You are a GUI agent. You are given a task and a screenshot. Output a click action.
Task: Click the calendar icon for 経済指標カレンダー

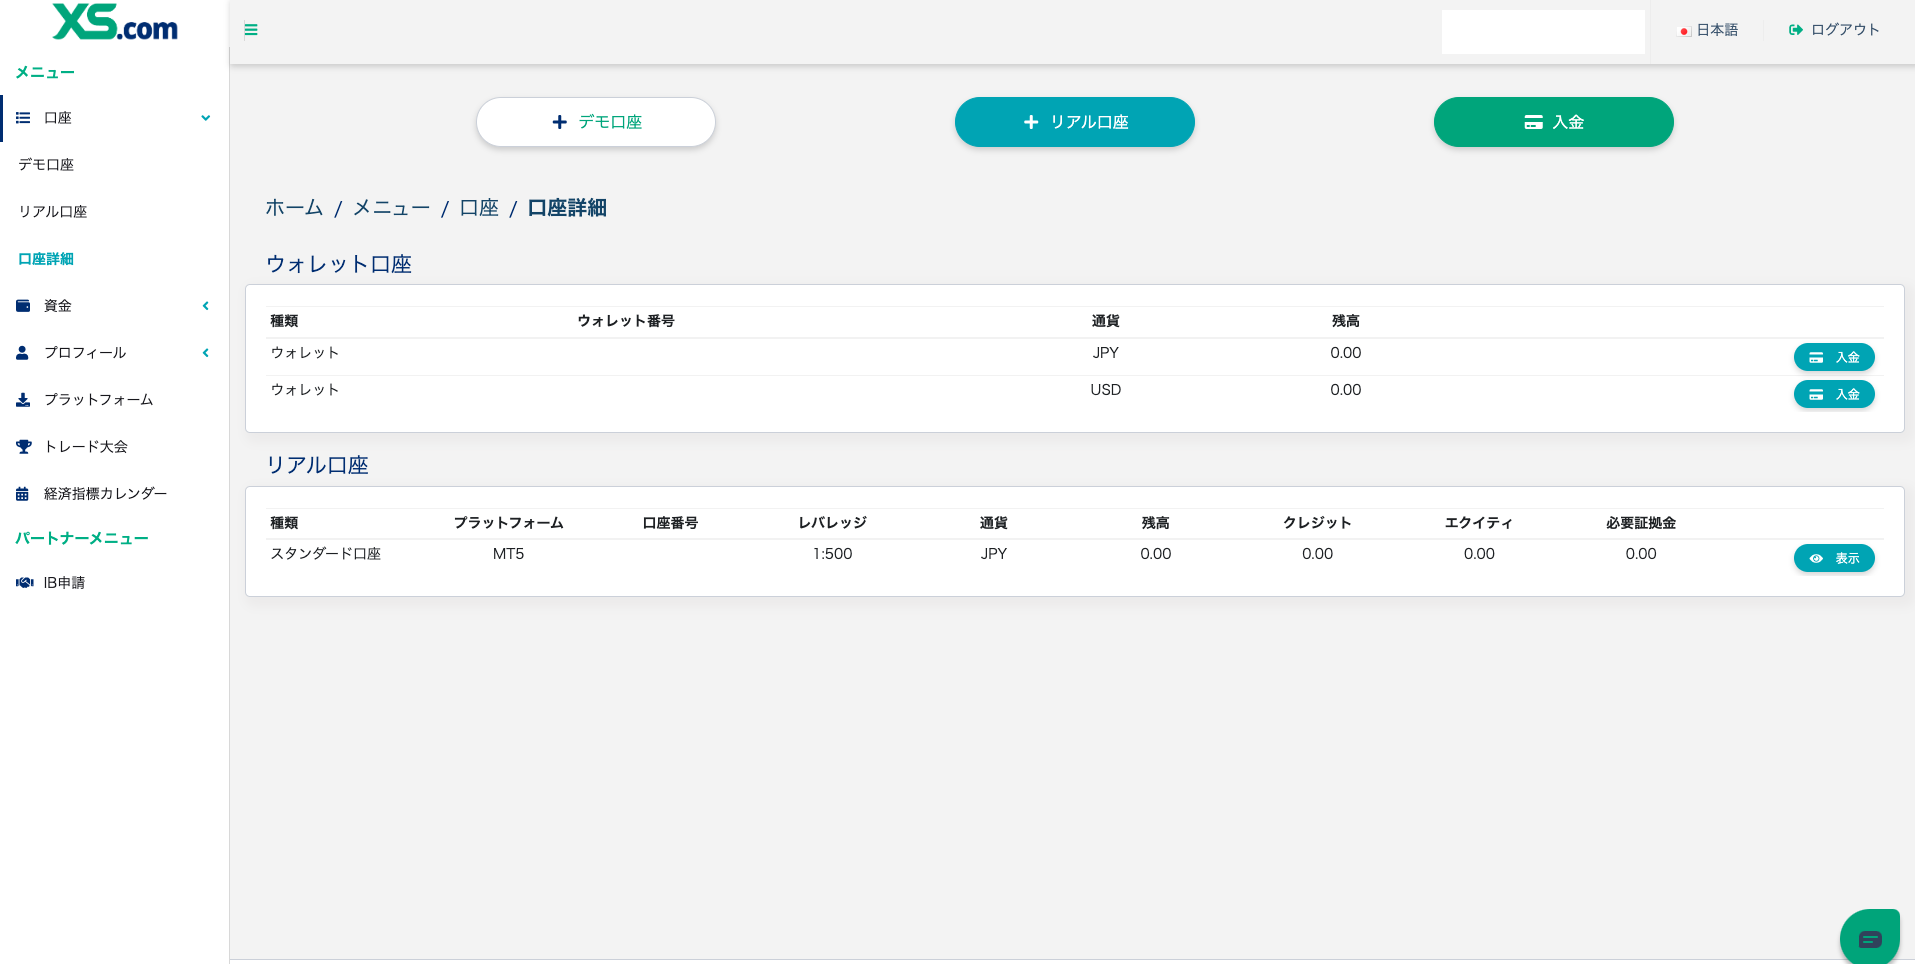[23, 494]
